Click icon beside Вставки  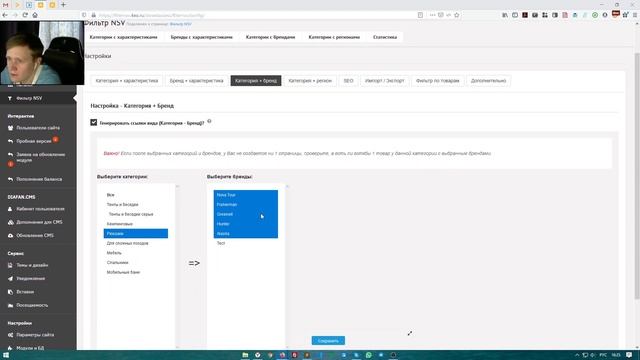click(10, 292)
